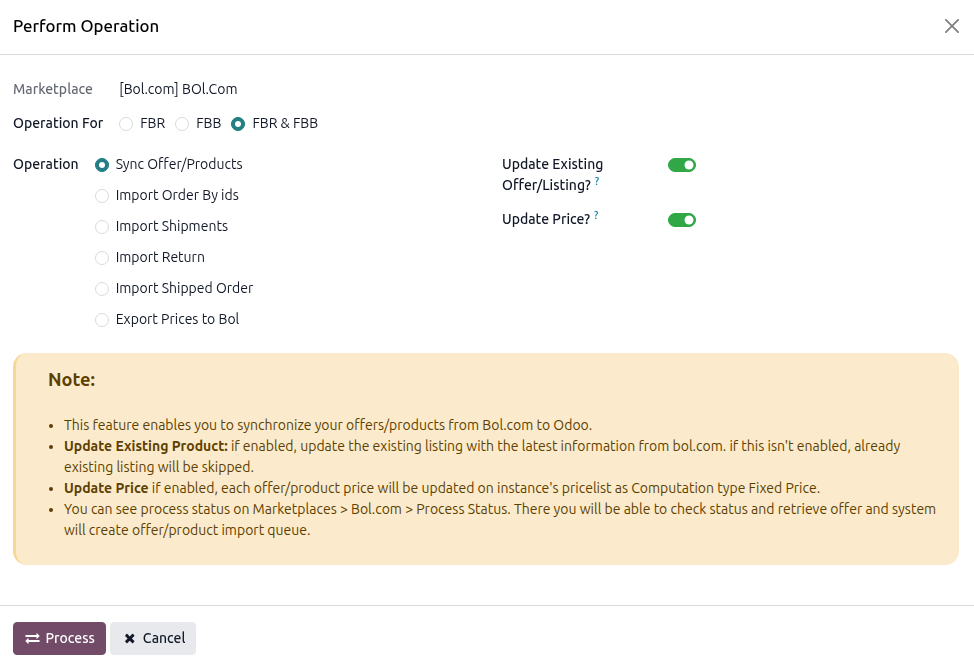The image size is (974, 668).
Task: Click the Note: heading
Action: coord(72,380)
